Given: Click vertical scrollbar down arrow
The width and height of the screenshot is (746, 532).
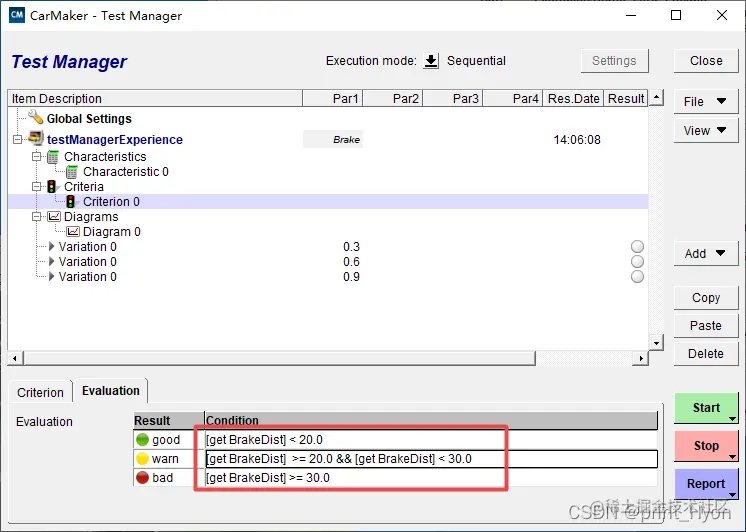Looking at the screenshot, I should pos(657,343).
